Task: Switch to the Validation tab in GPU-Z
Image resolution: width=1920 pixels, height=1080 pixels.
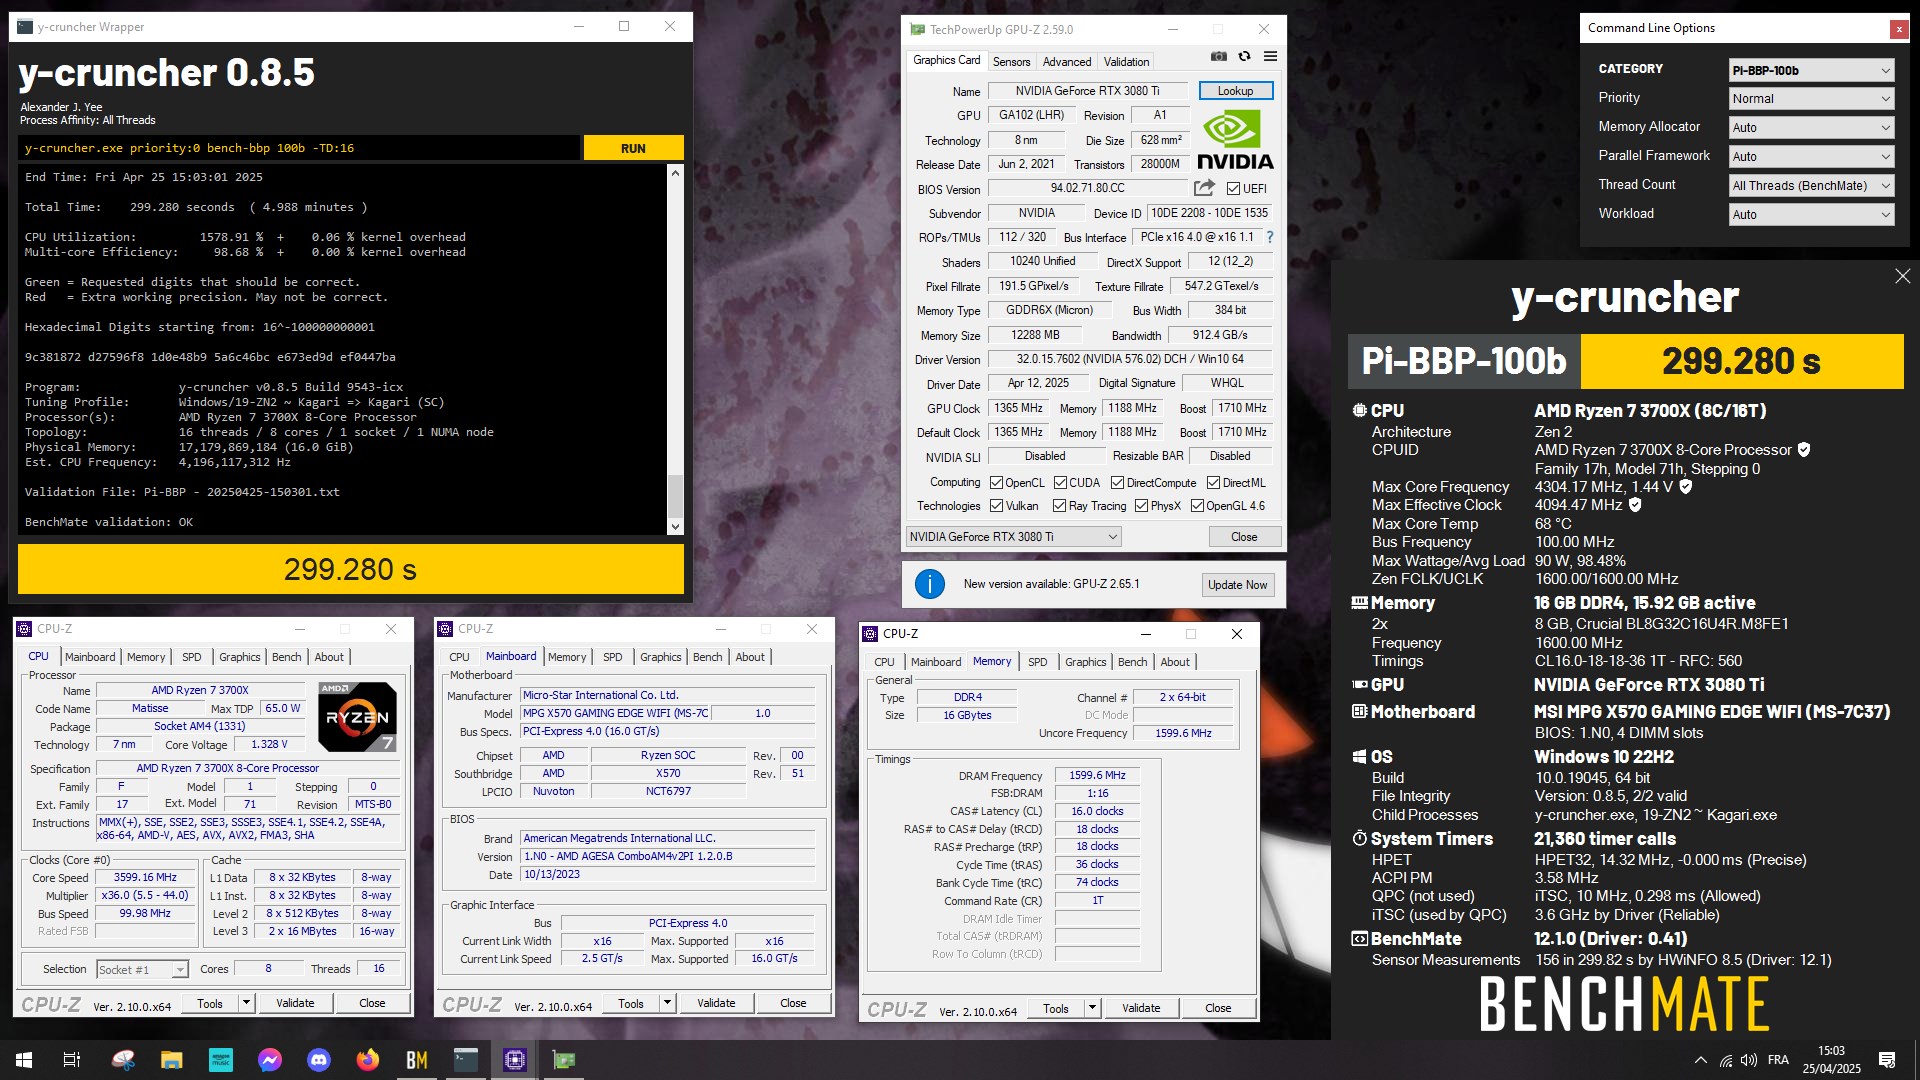Action: (1126, 62)
